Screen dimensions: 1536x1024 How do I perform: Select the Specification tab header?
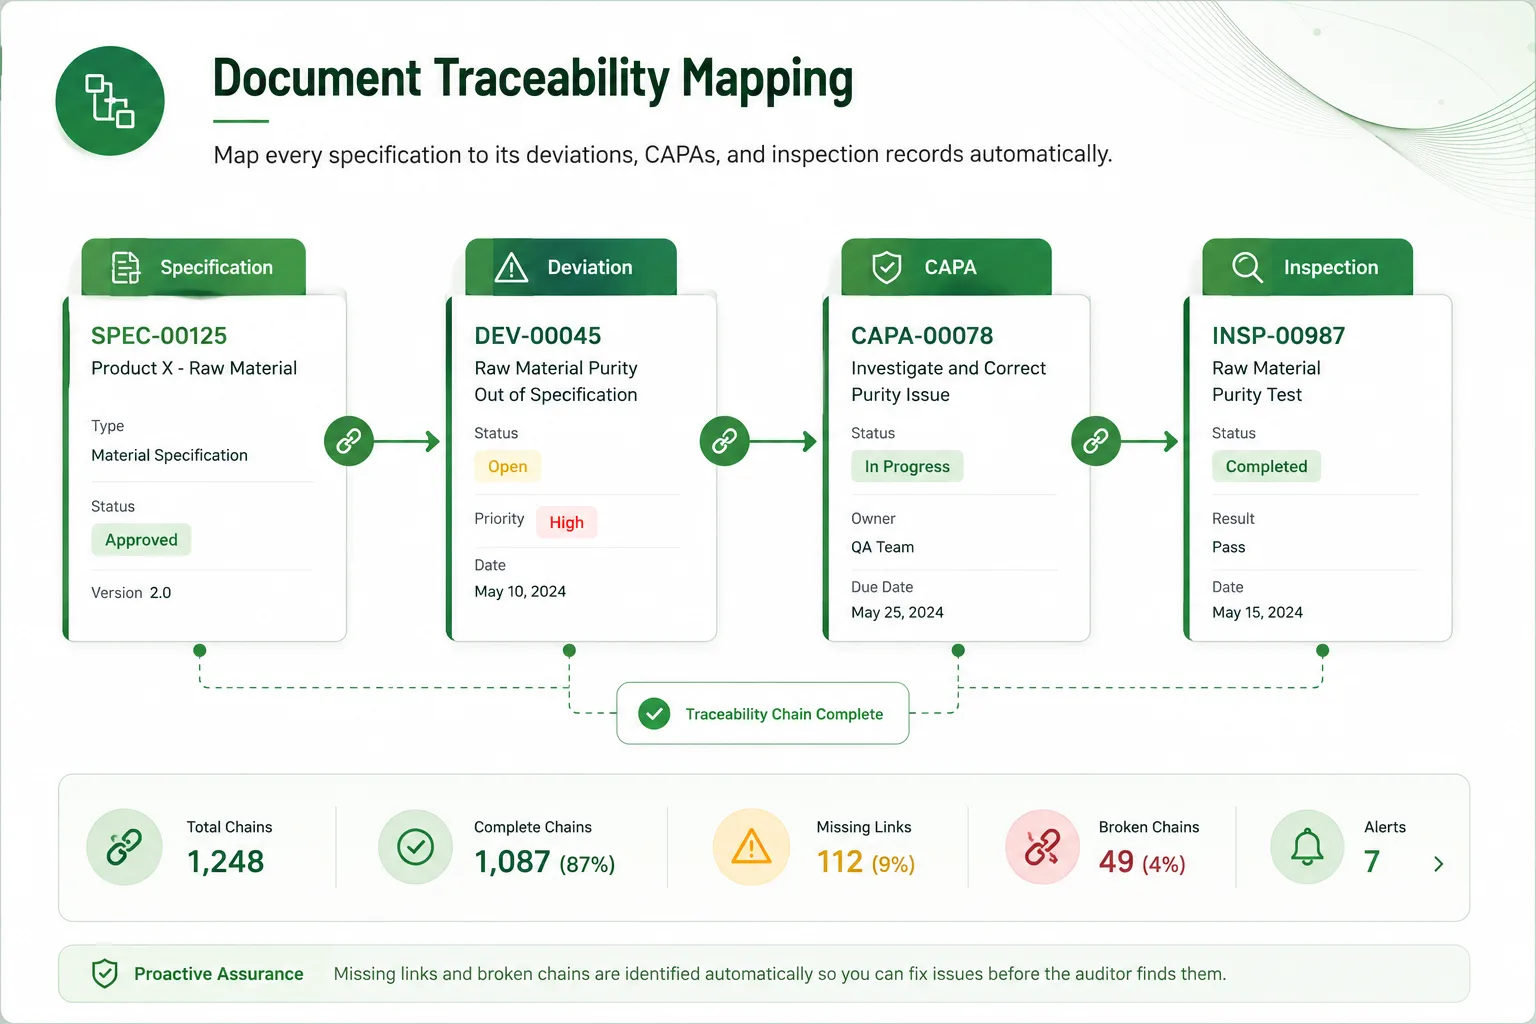[x=193, y=267]
